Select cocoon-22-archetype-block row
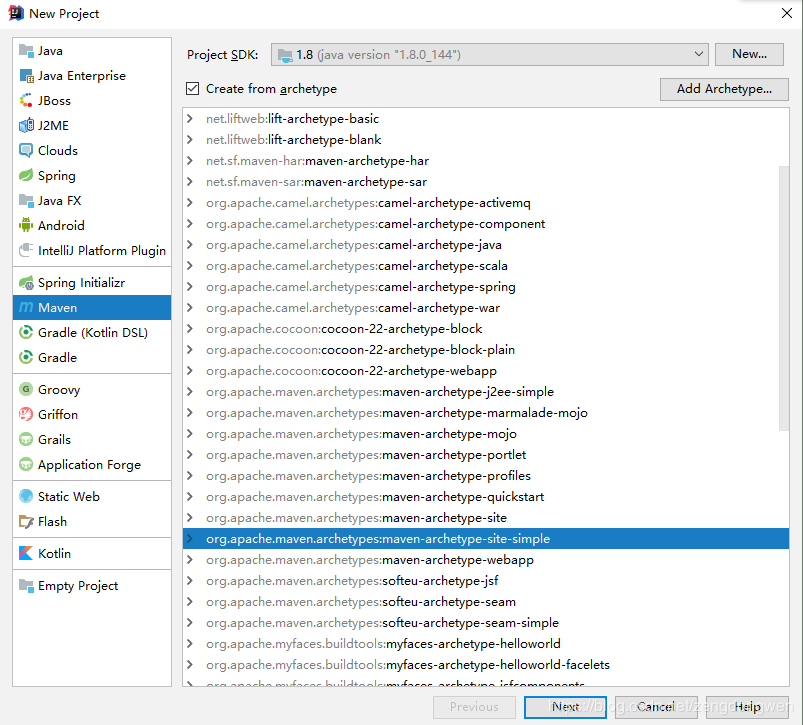This screenshot has width=803, height=725. tap(485, 329)
